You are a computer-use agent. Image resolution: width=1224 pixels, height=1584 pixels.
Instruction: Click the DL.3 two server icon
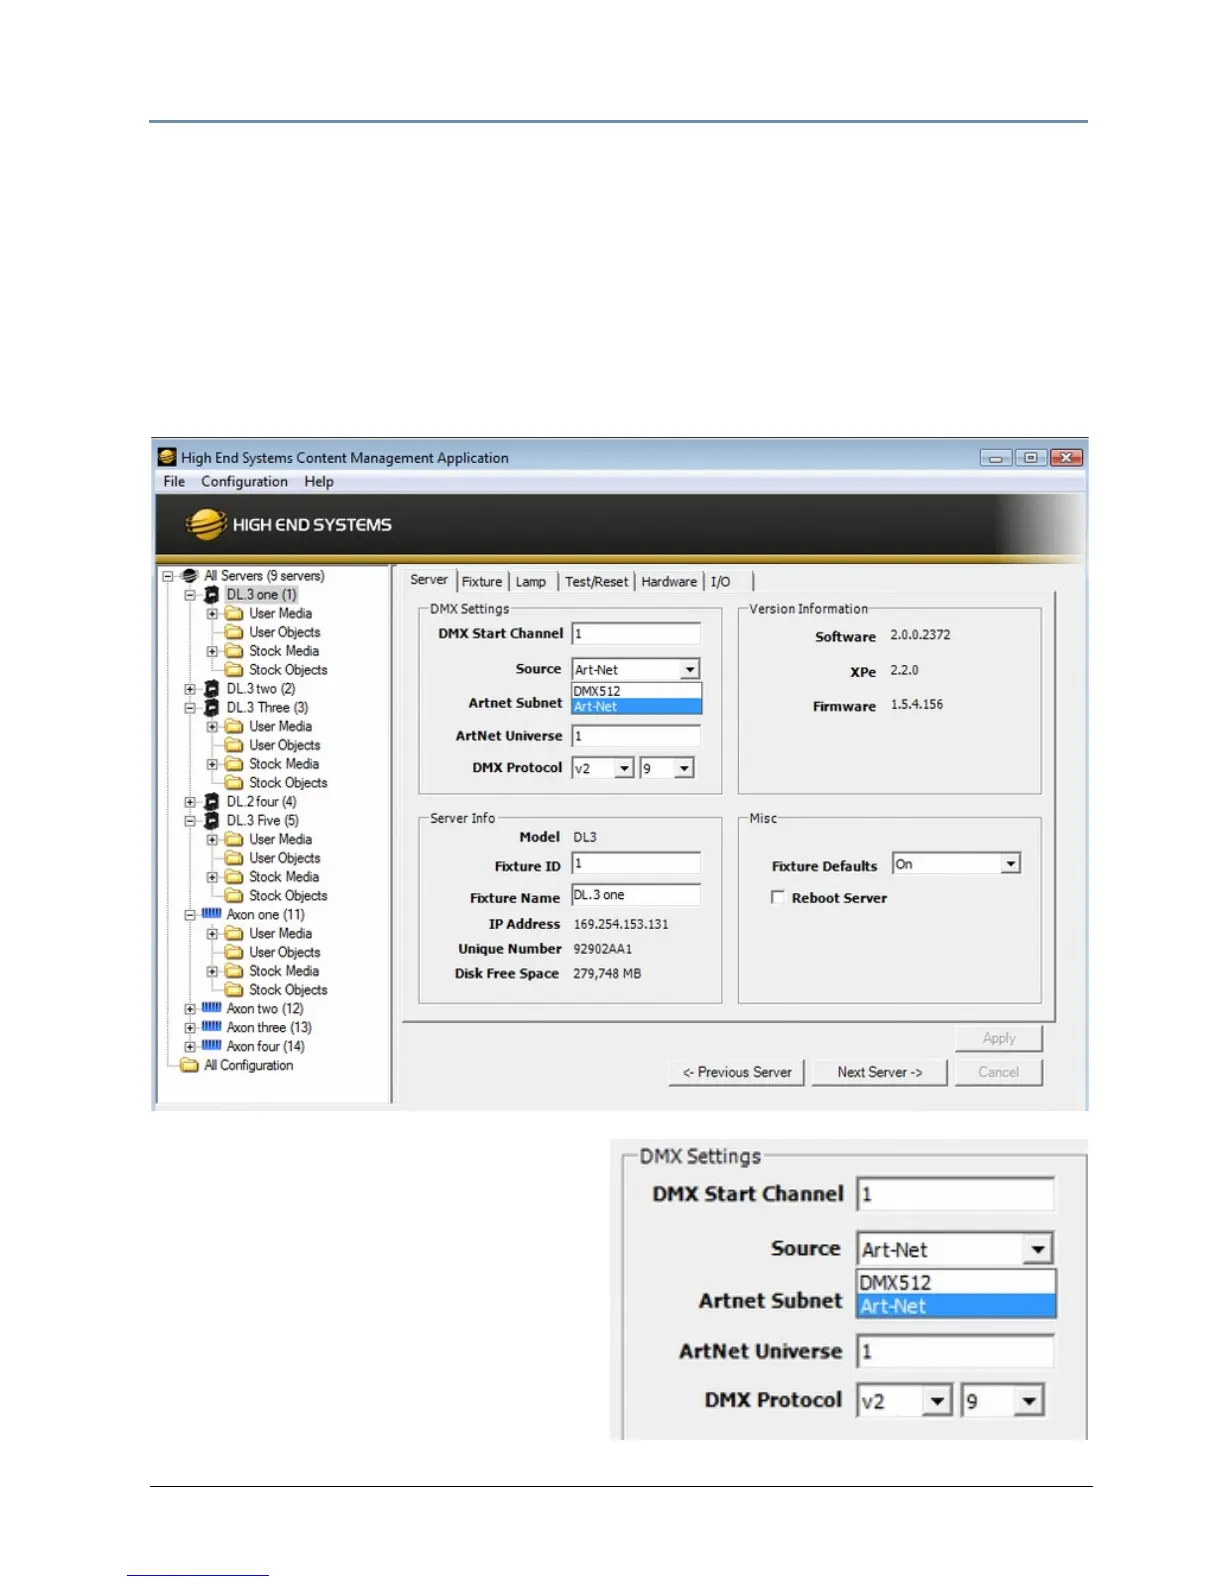point(211,689)
